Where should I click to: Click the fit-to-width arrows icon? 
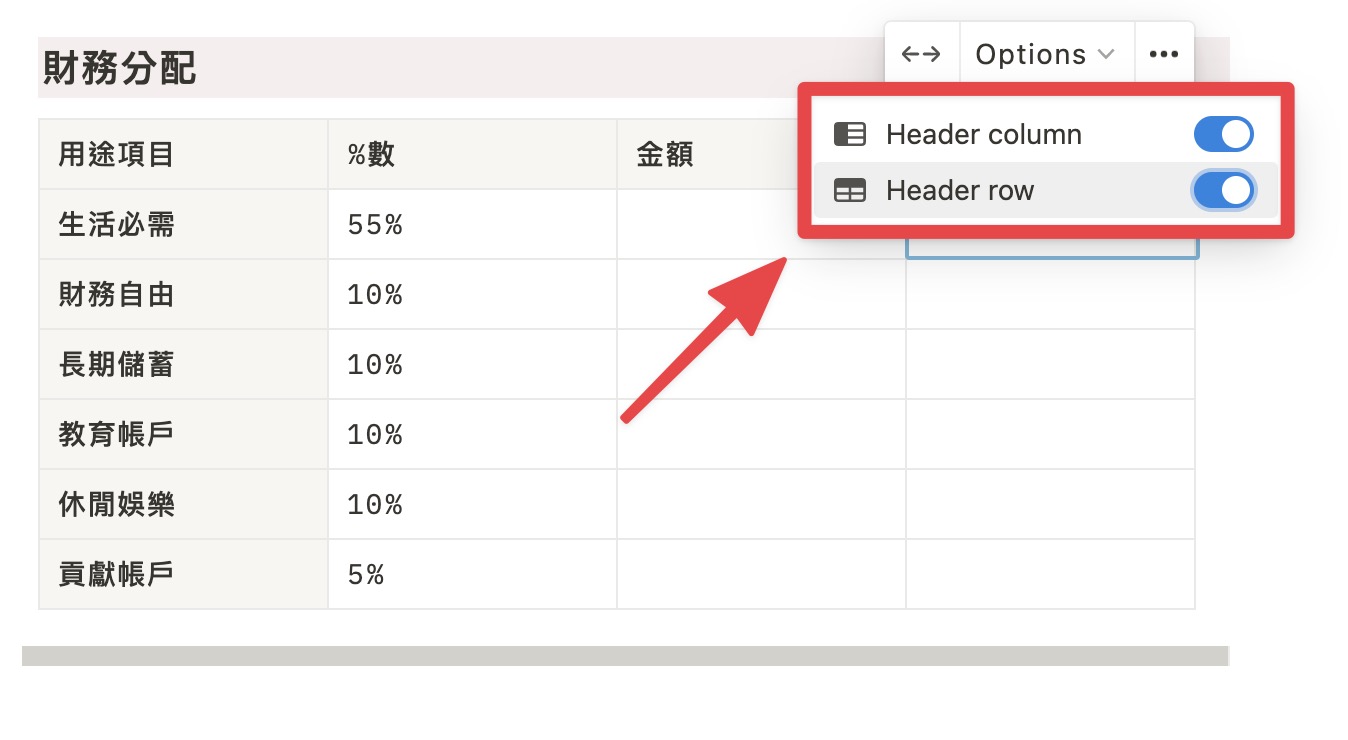pyautogui.click(x=921, y=54)
